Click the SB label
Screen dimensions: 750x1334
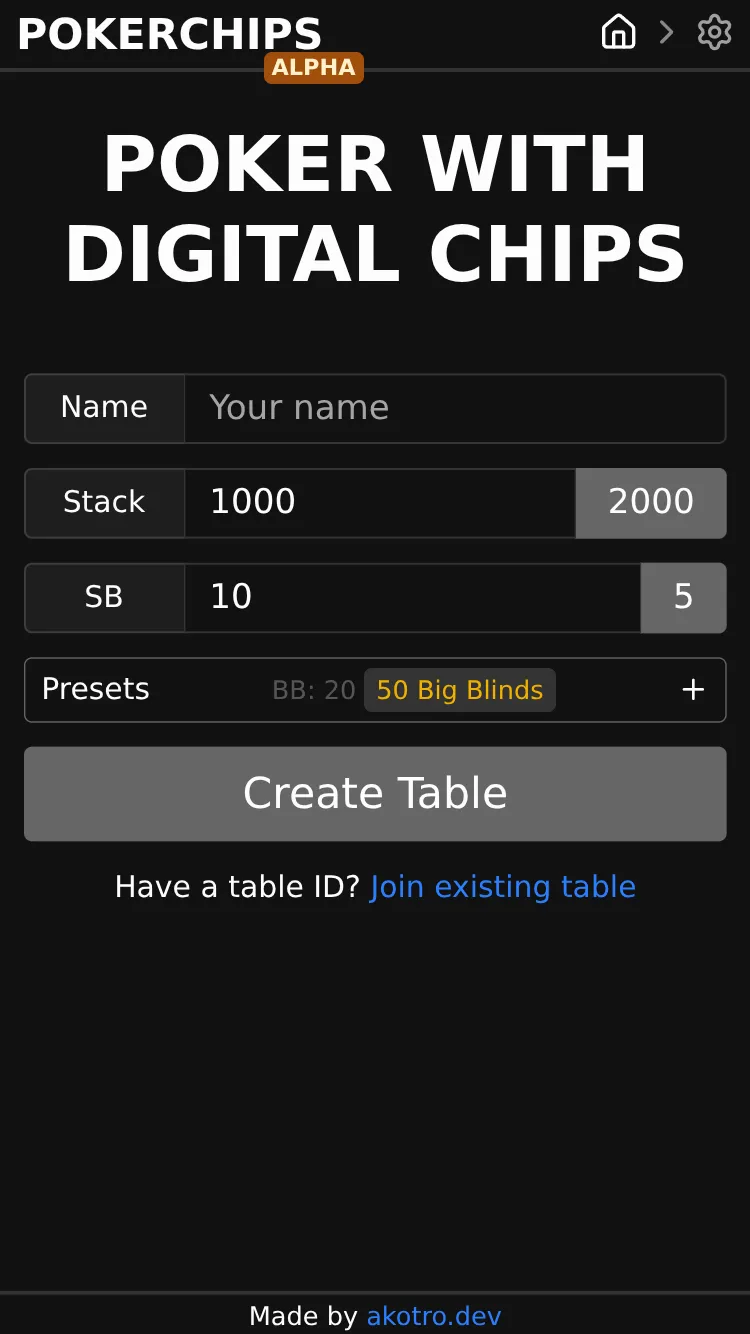coord(103,597)
